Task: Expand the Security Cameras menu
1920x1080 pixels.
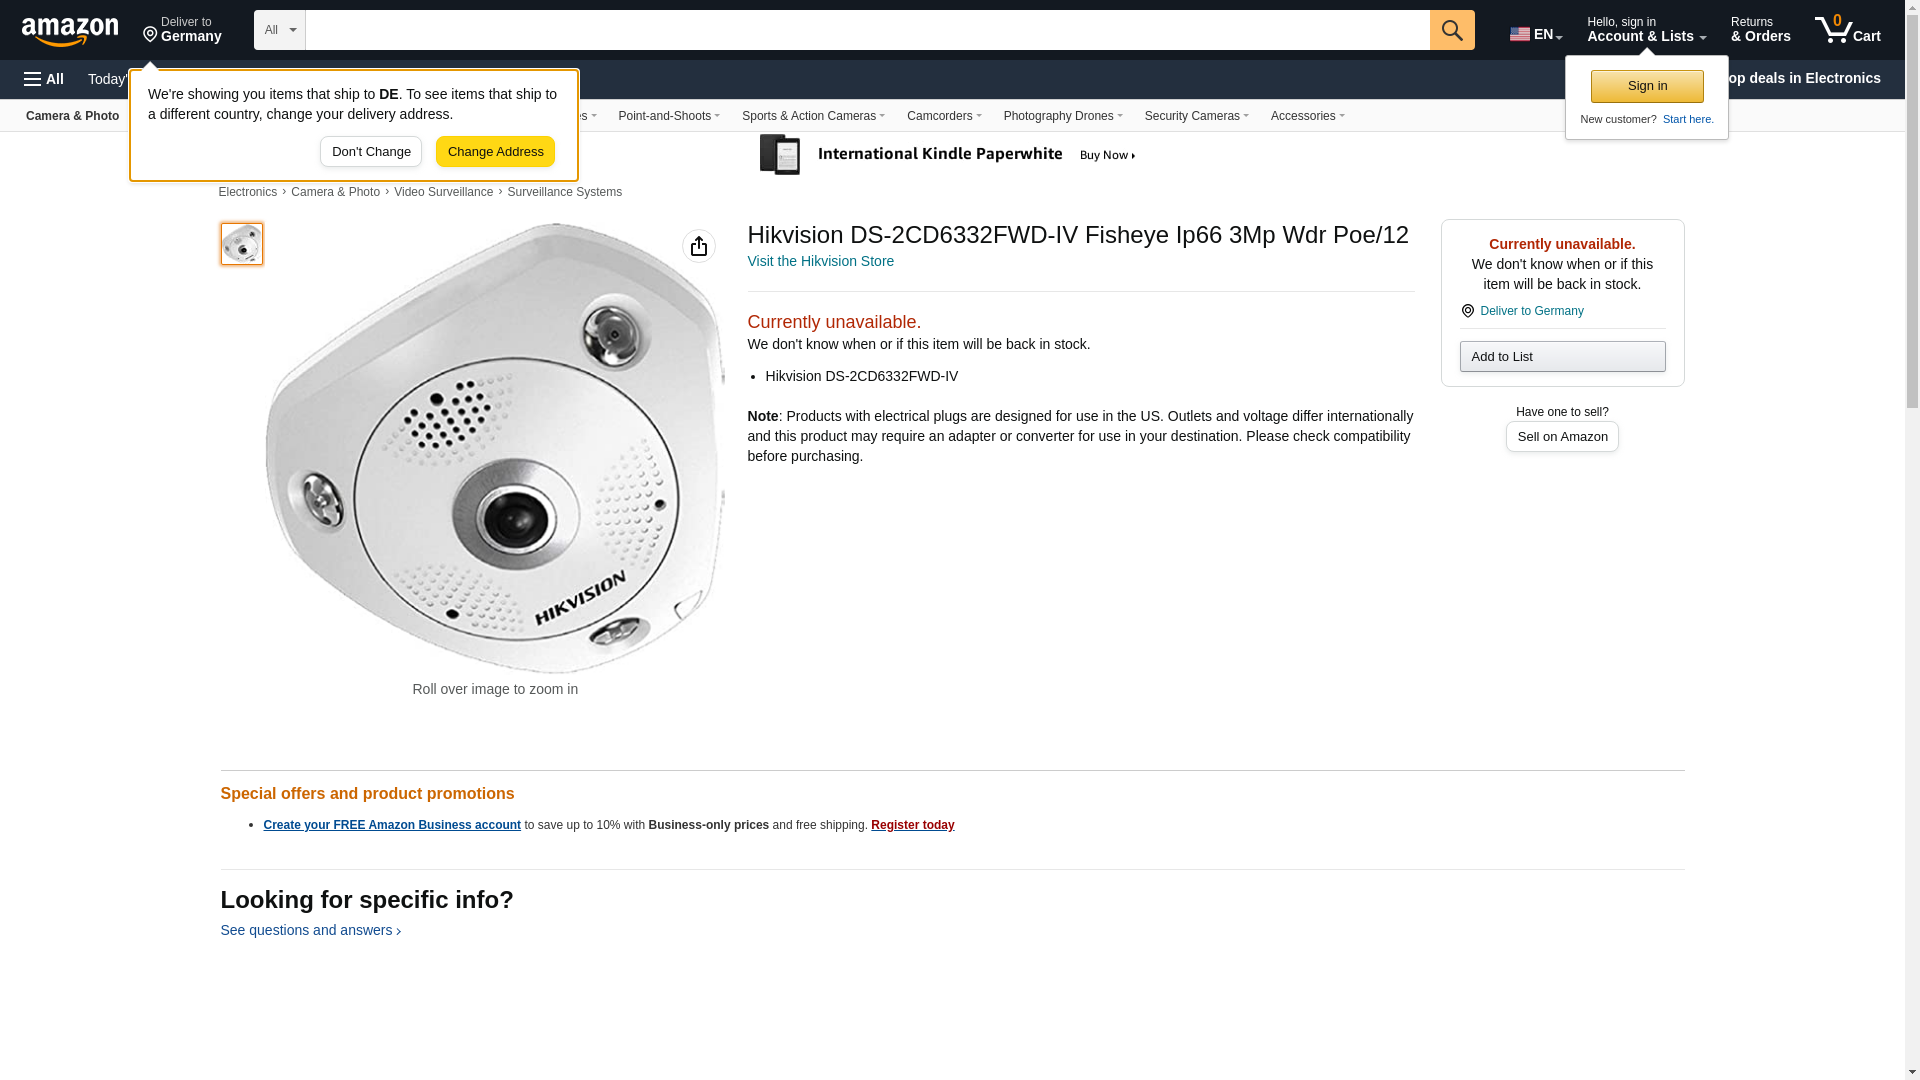Action: click(x=1196, y=116)
